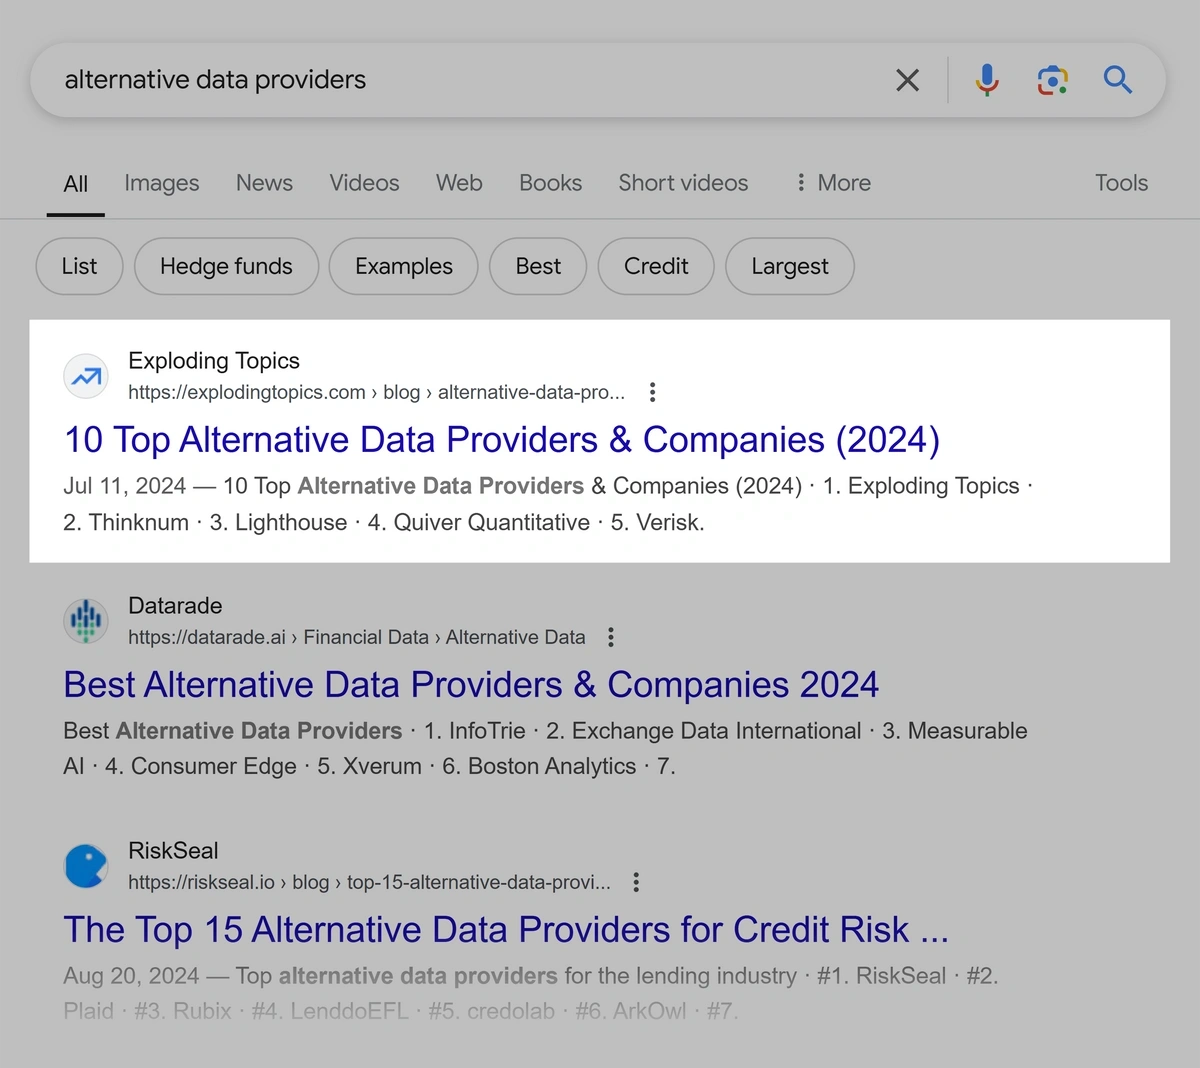Screen dimensions: 1200x1068
Task: Open 'Best Alternative Data Providers & Companies 2024' link
Action: pos(471,685)
